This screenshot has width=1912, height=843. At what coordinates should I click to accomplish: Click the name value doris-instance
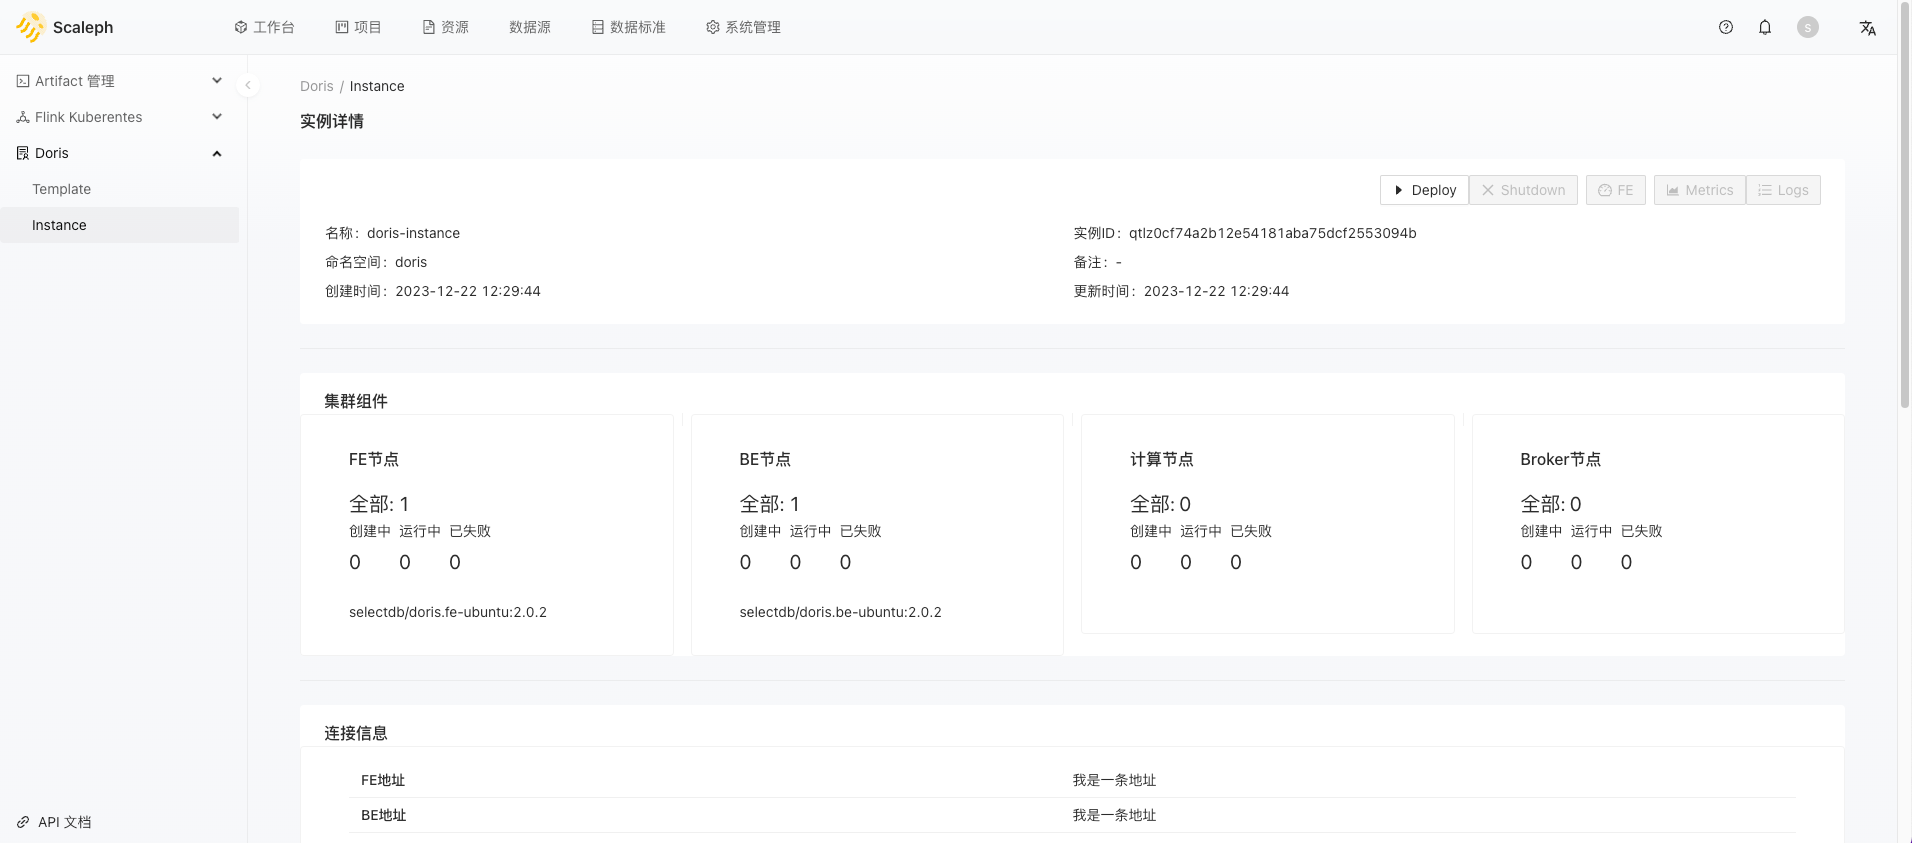click(413, 233)
